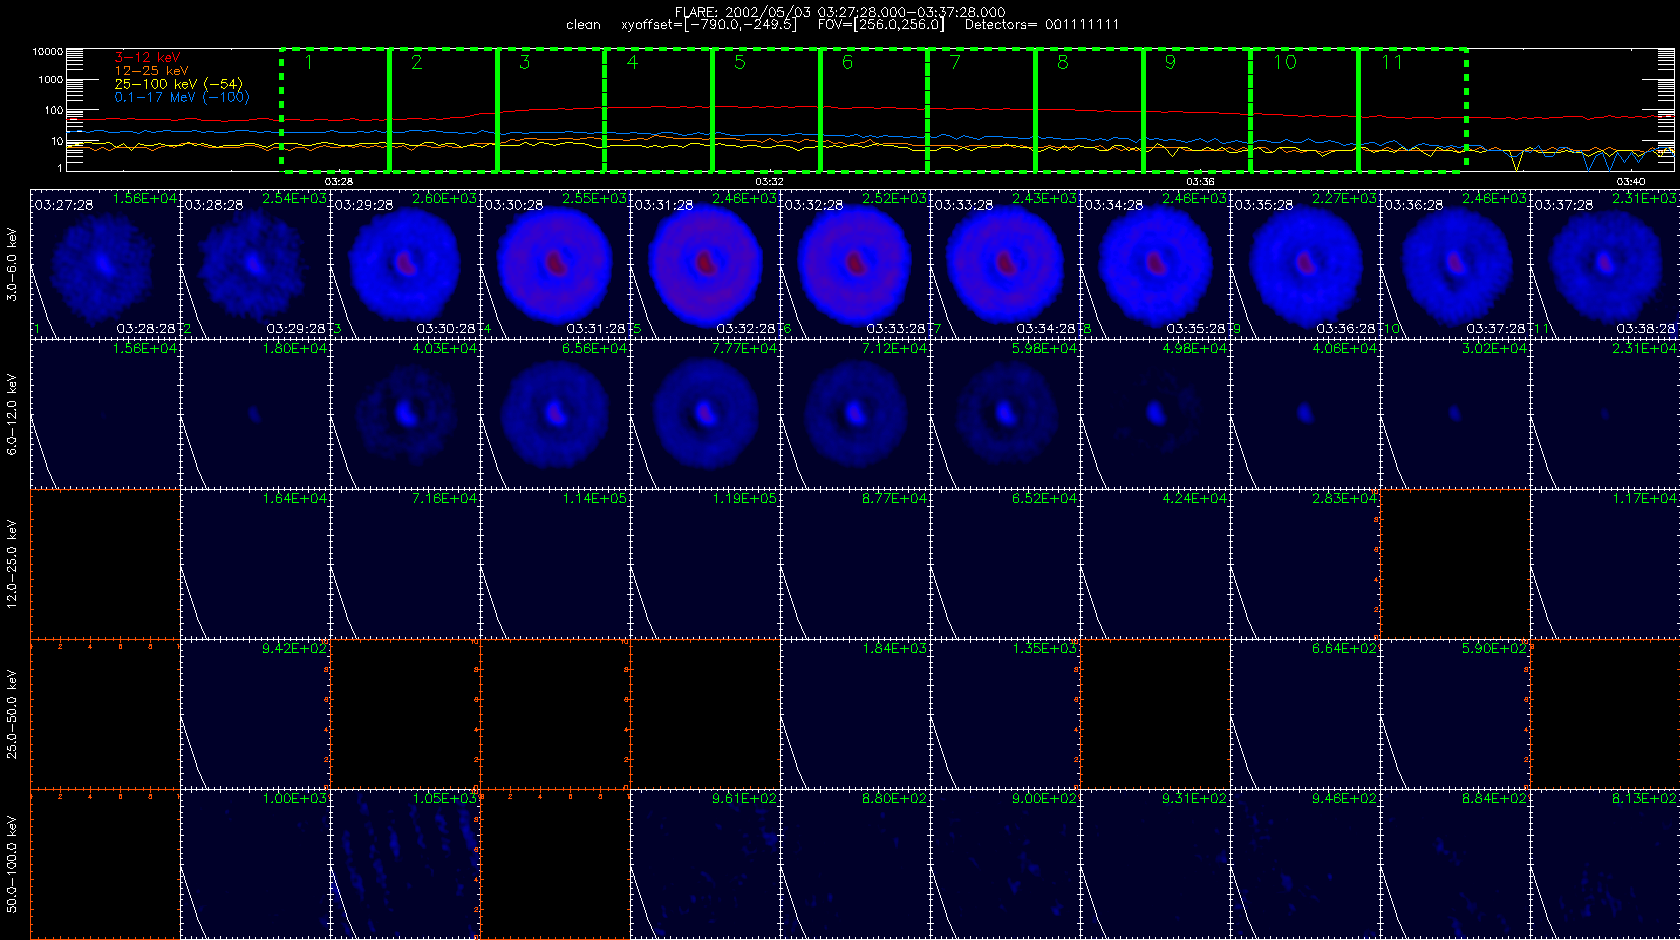Select time interval 4 on light curve

coord(659,110)
